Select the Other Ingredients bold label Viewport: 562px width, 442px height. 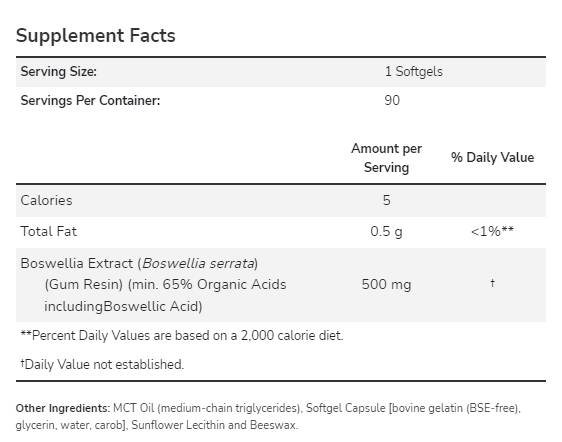click(63, 408)
